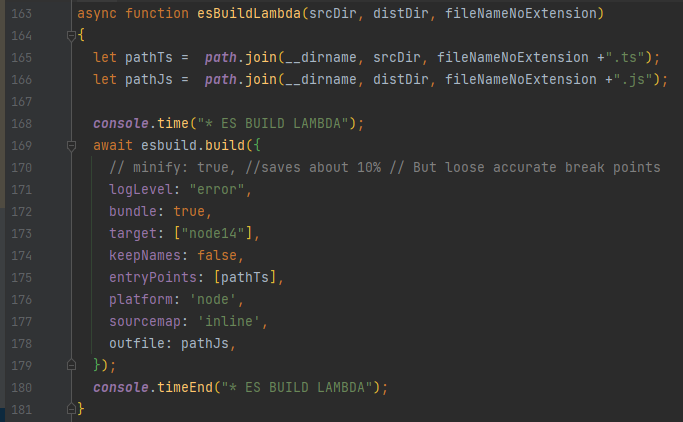Image resolution: width=683 pixels, height=422 pixels.
Task: Click the keepNames false value
Action: pyautogui.click(x=217, y=255)
